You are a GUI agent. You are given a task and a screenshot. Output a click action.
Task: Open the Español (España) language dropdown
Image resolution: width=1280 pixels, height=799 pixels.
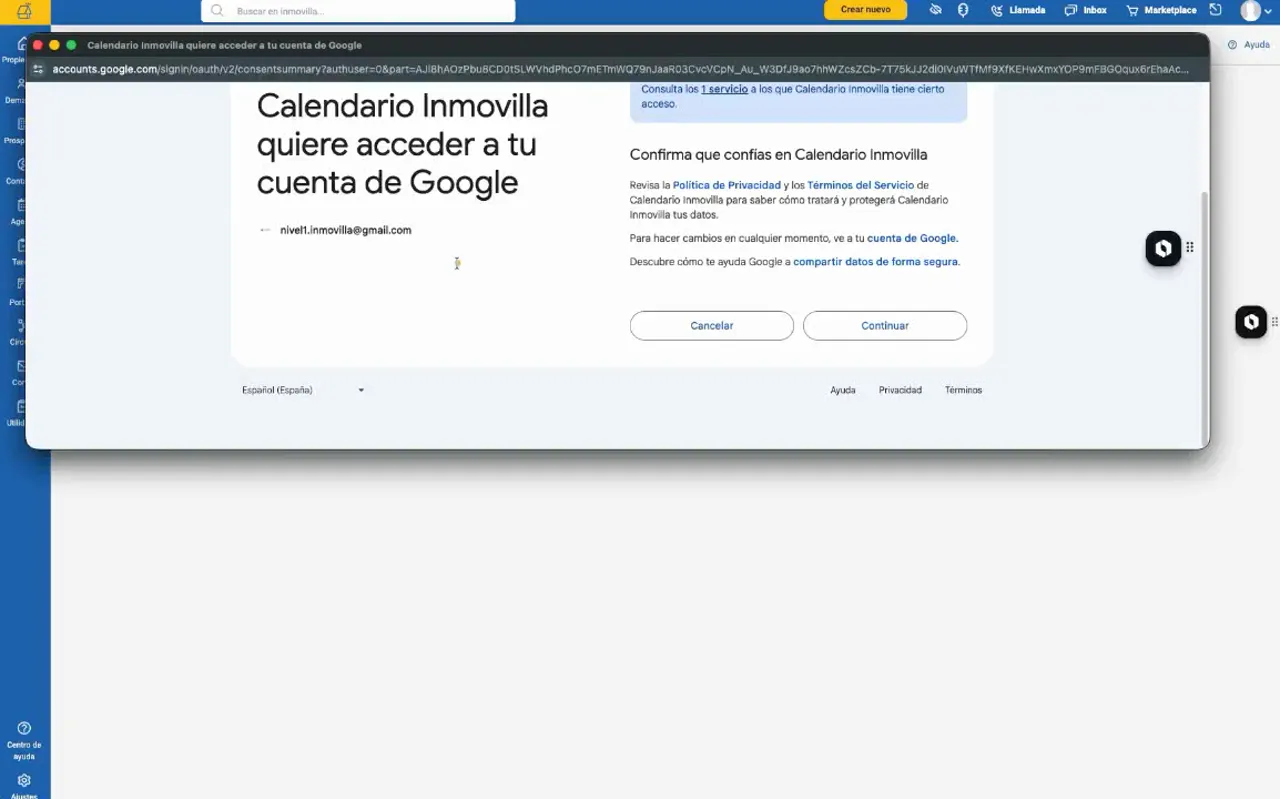[303, 390]
